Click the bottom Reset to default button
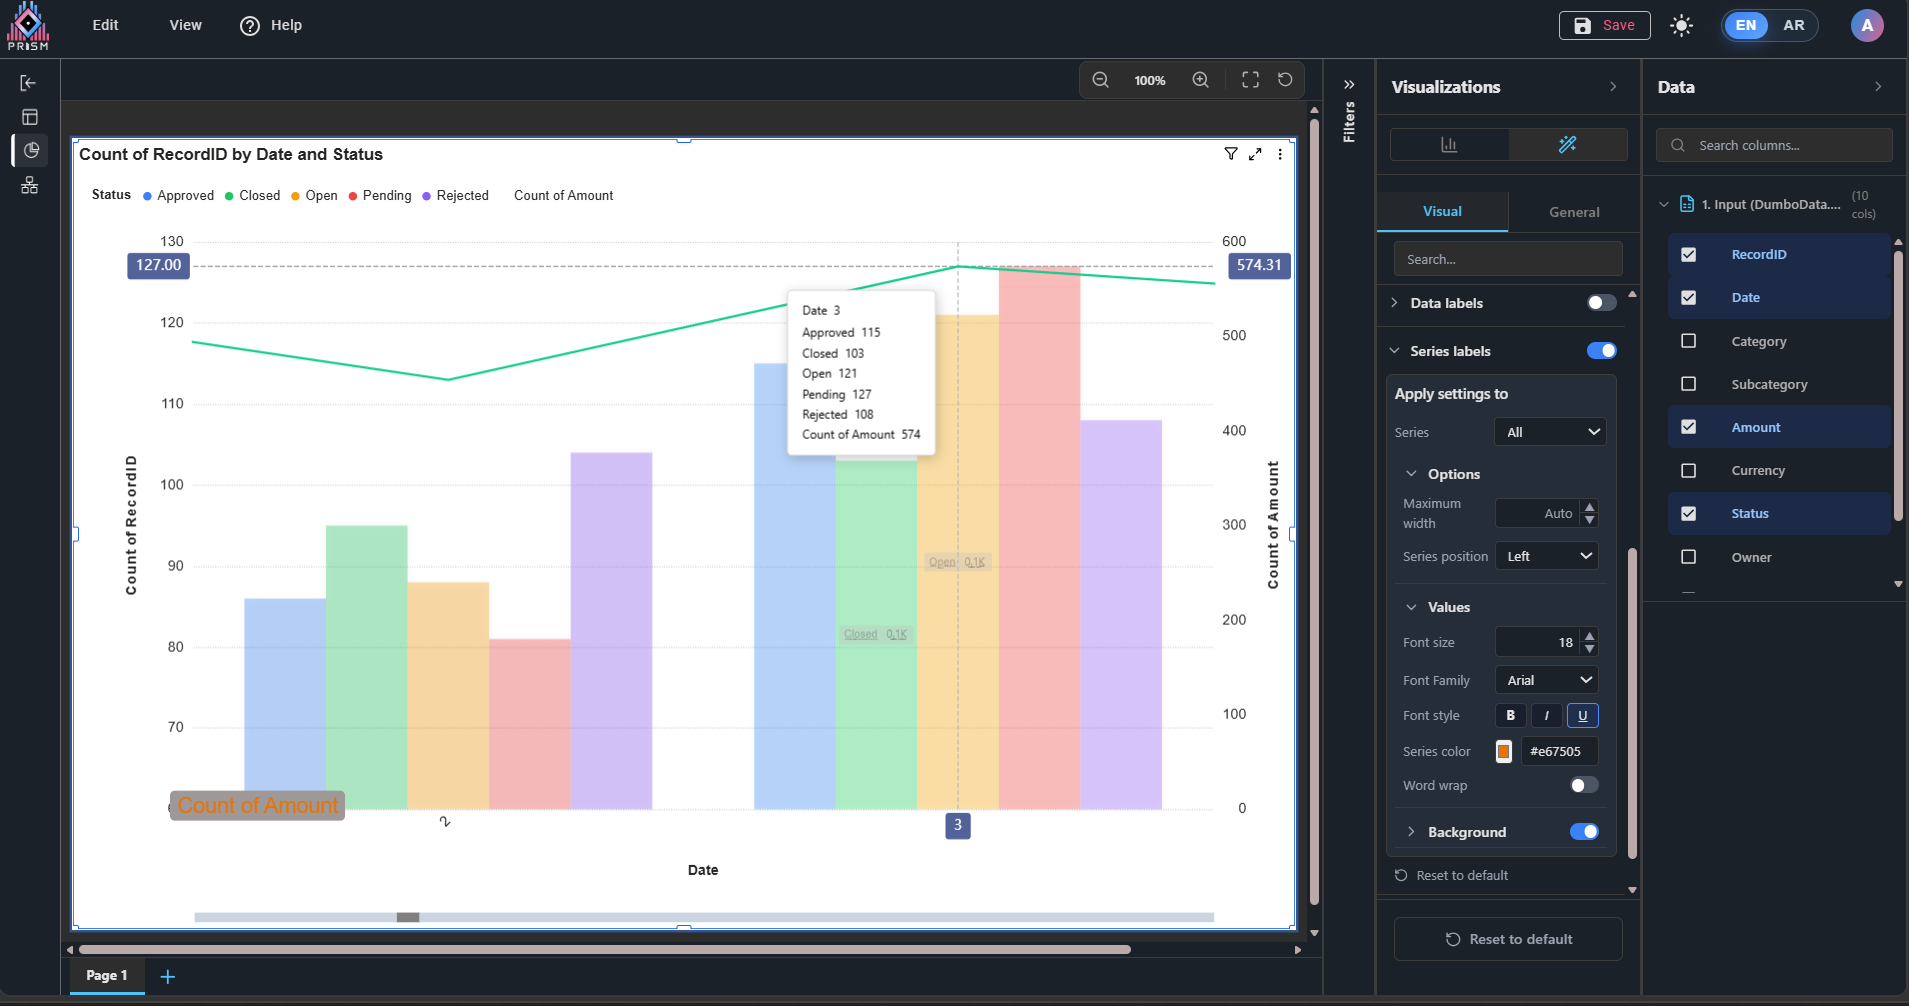Screen dimensions: 1909x1006 click(1508, 939)
